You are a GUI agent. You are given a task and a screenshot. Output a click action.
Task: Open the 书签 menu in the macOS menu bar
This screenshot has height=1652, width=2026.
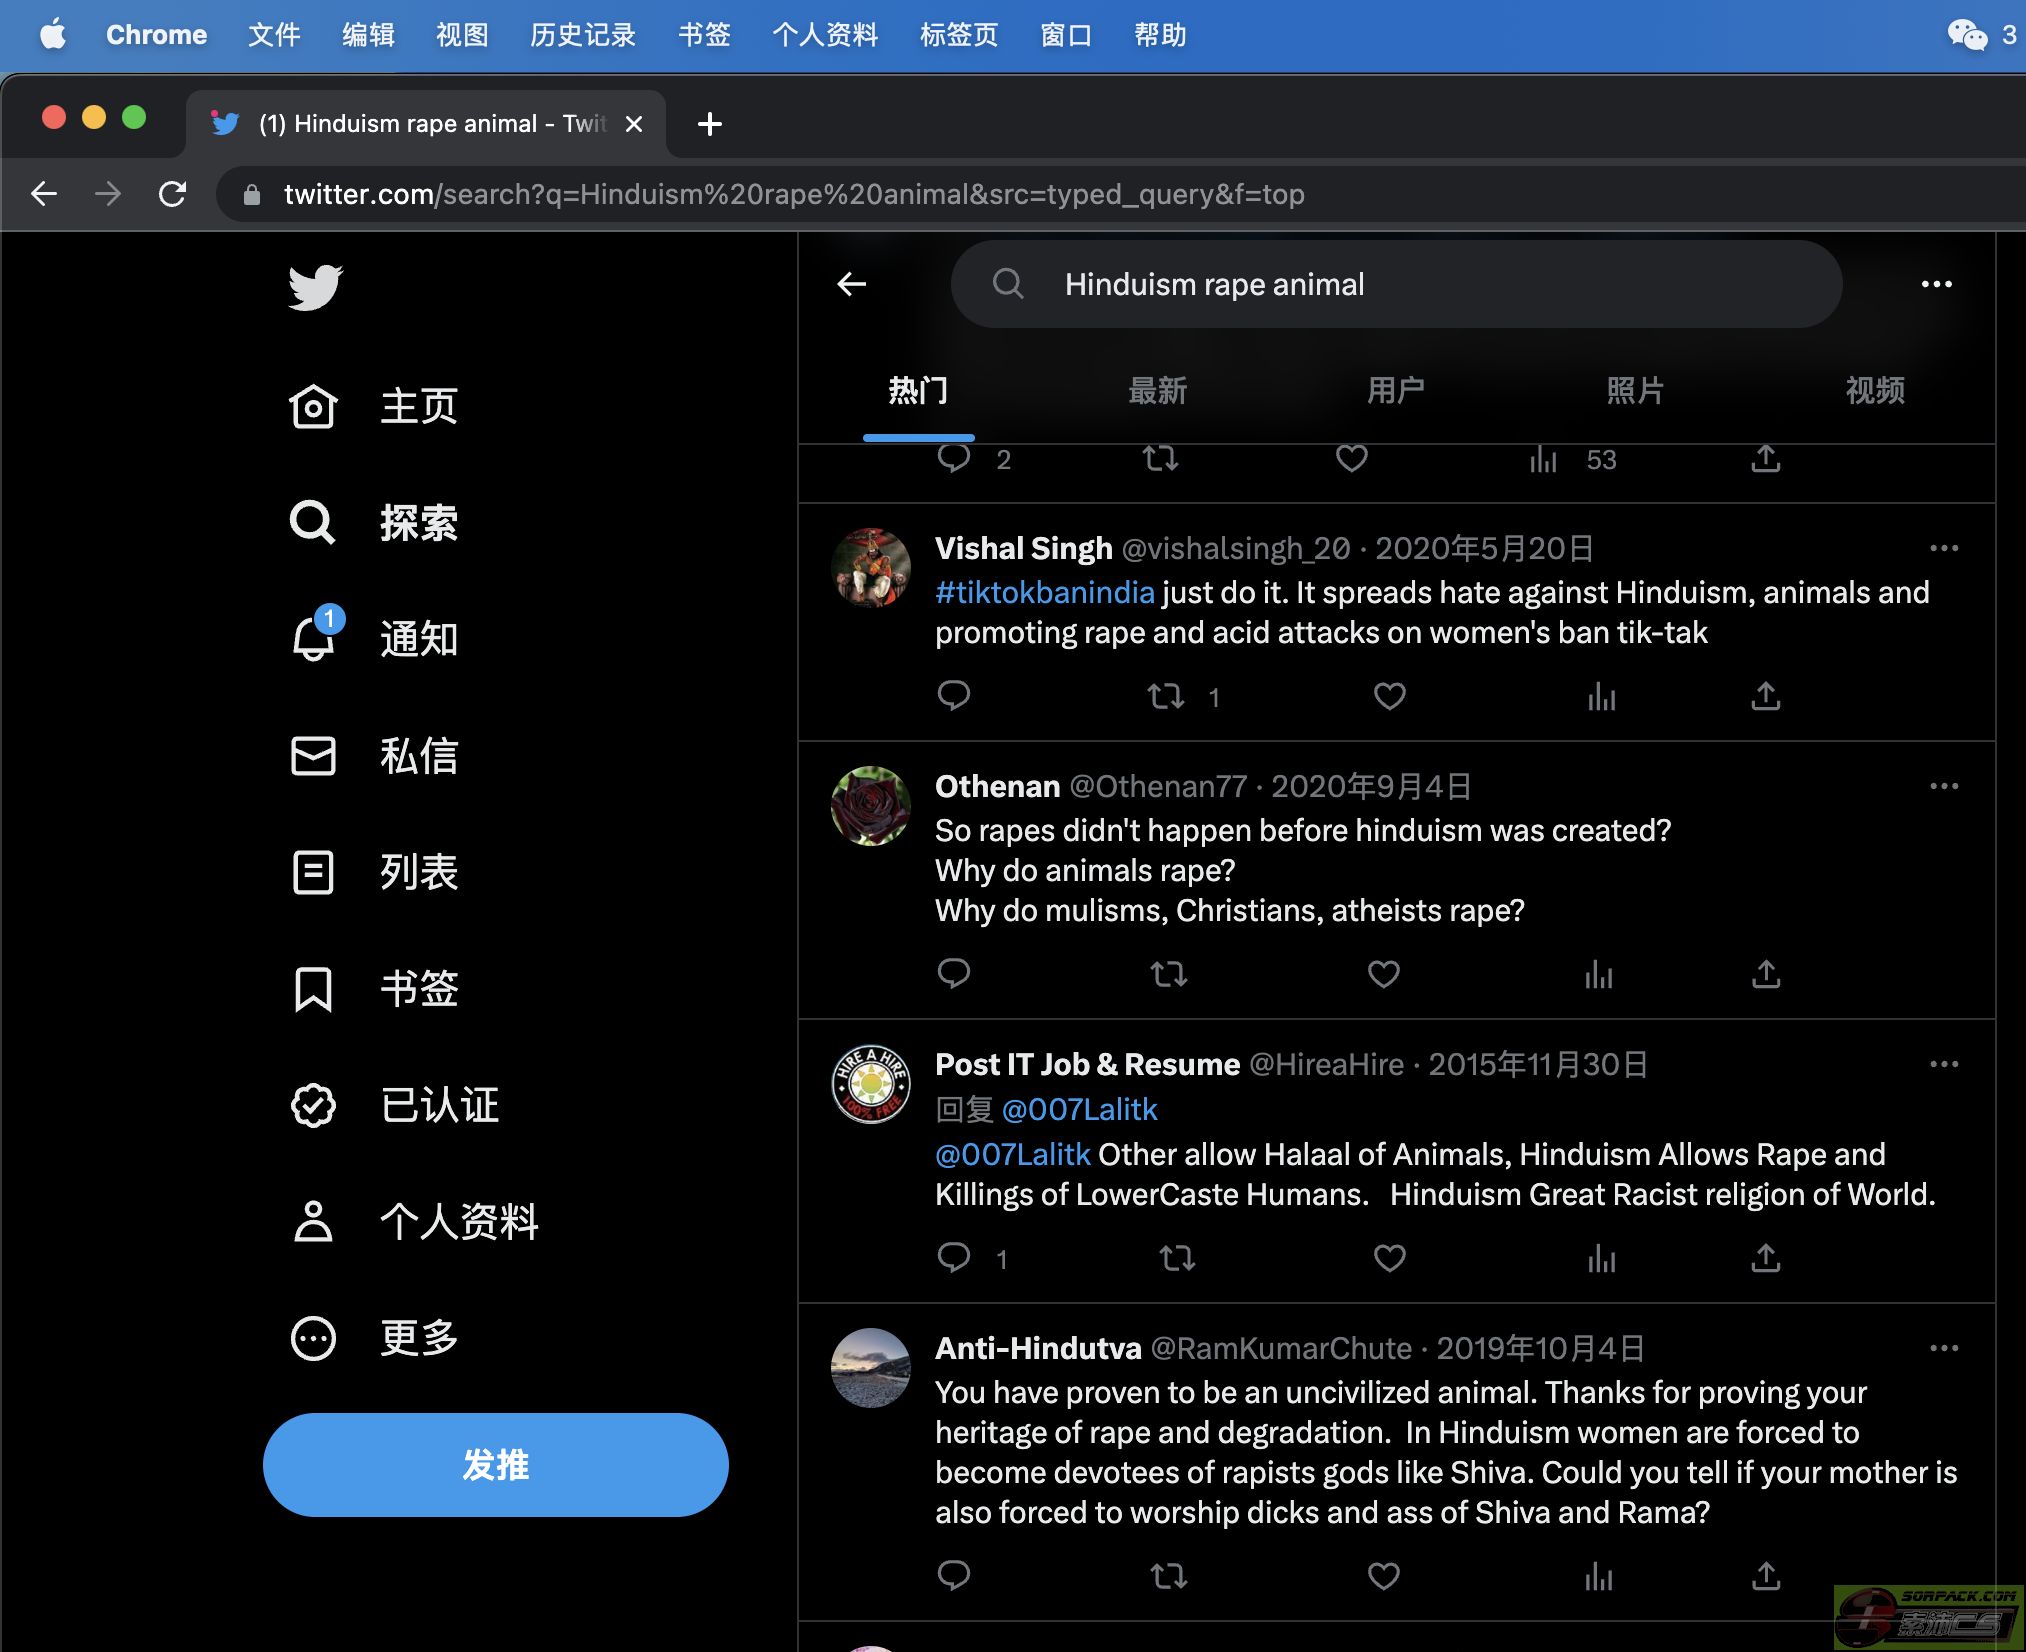[x=704, y=35]
